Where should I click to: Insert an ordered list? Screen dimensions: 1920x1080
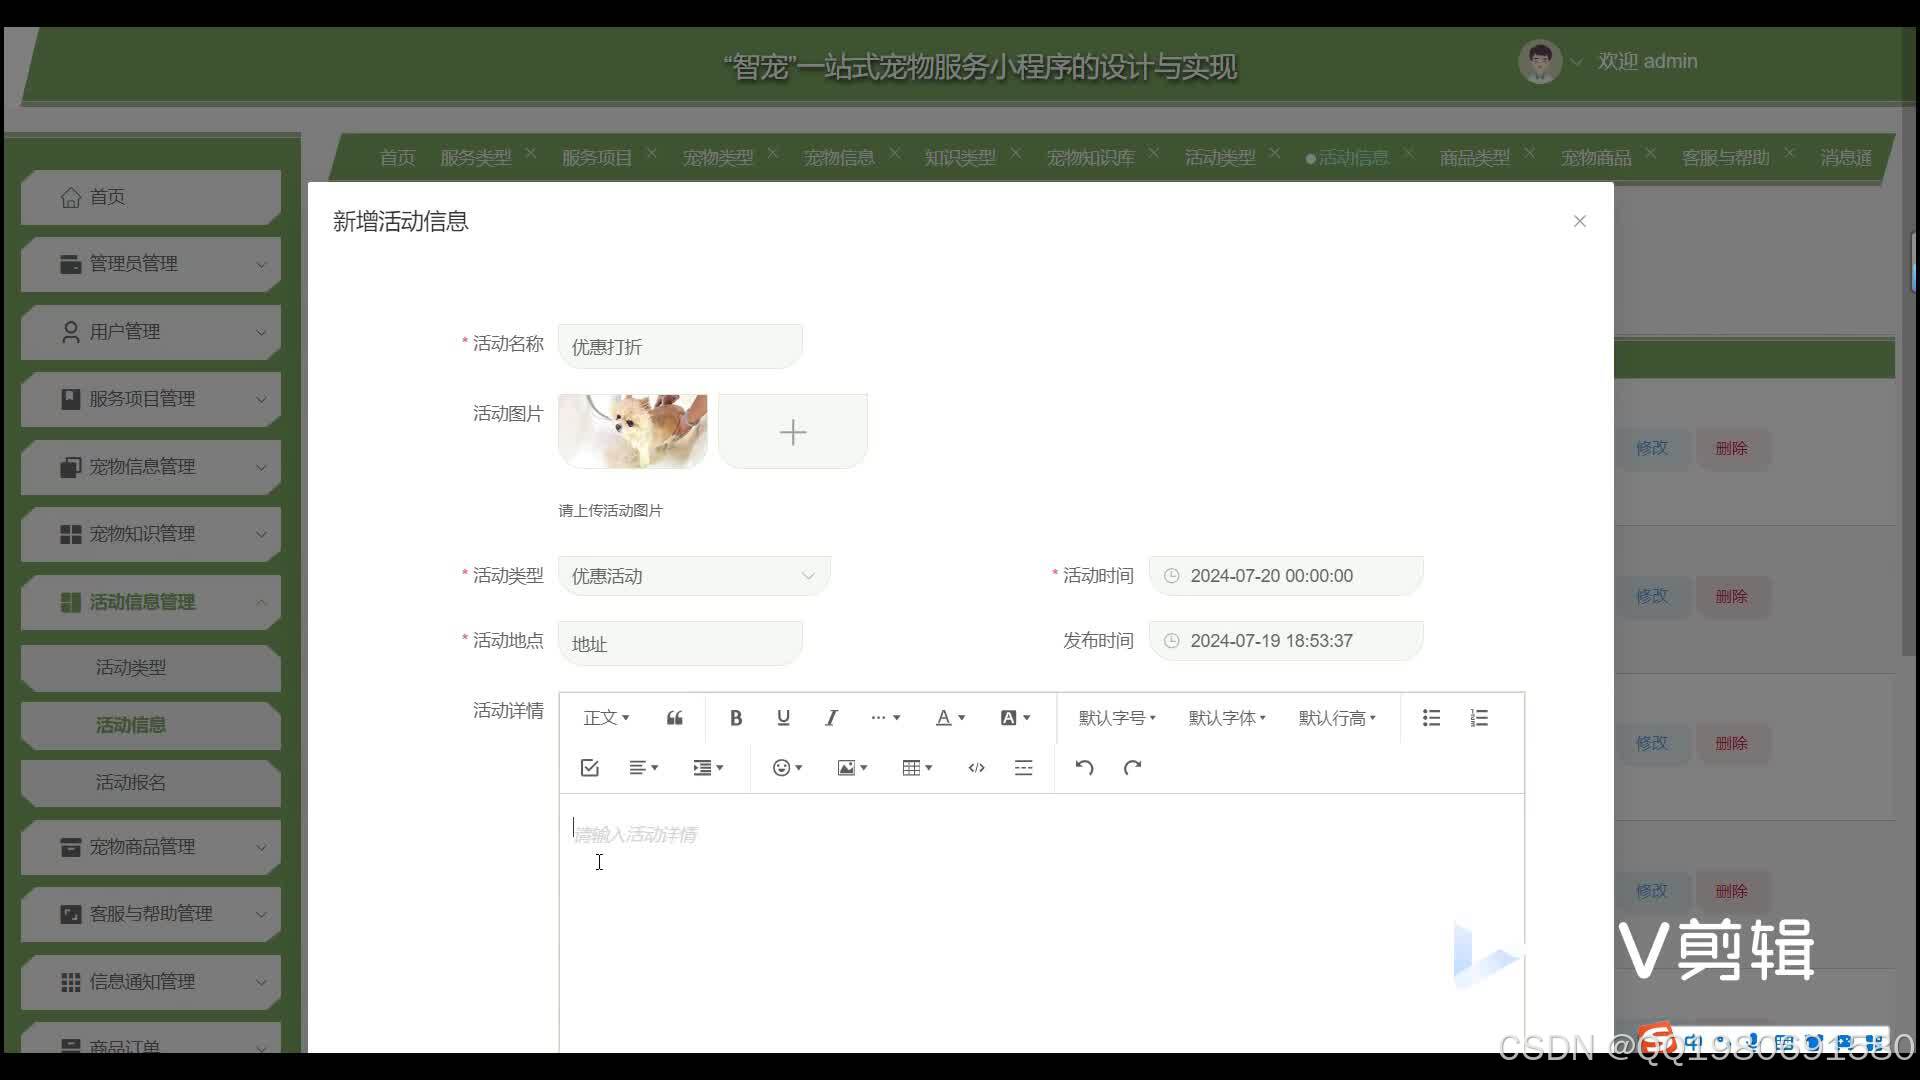coord(1478,717)
